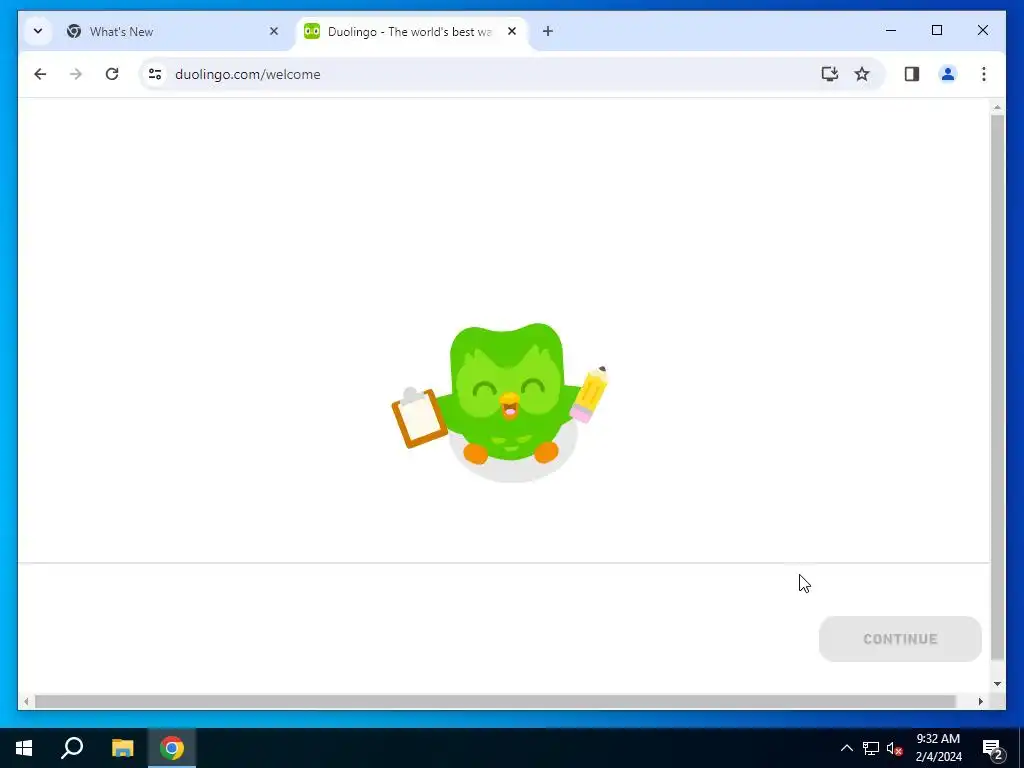Show hidden system tray icons

coord(846,748)
